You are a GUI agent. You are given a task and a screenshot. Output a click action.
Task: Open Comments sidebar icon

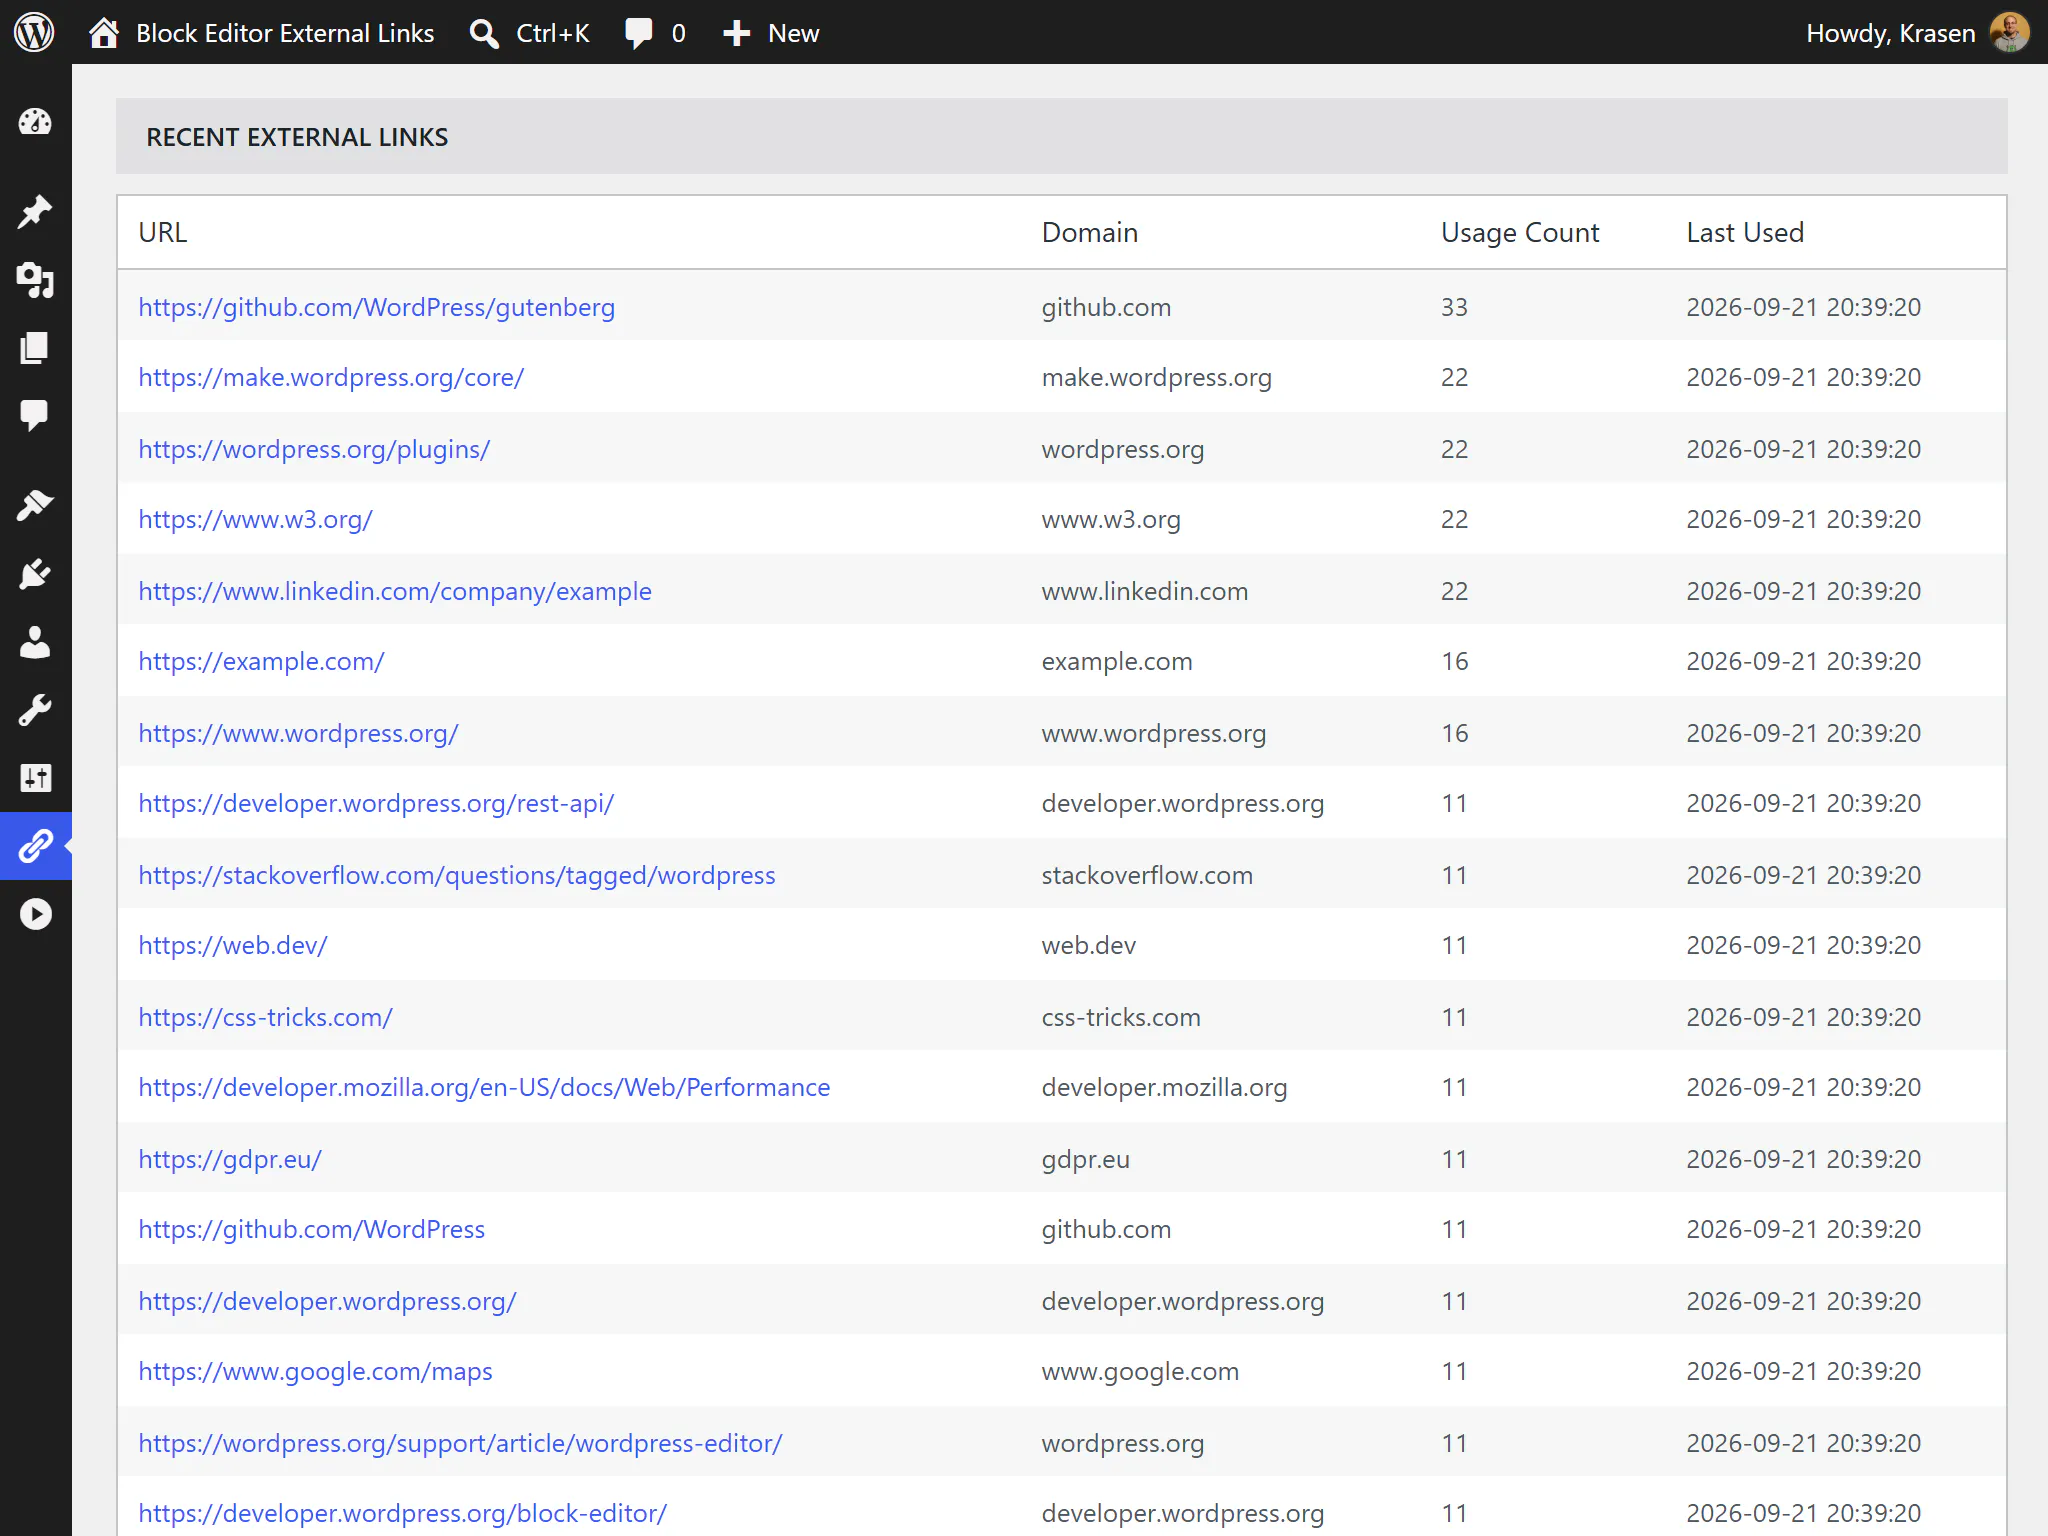pyautogui.click(x=35, y=415)
